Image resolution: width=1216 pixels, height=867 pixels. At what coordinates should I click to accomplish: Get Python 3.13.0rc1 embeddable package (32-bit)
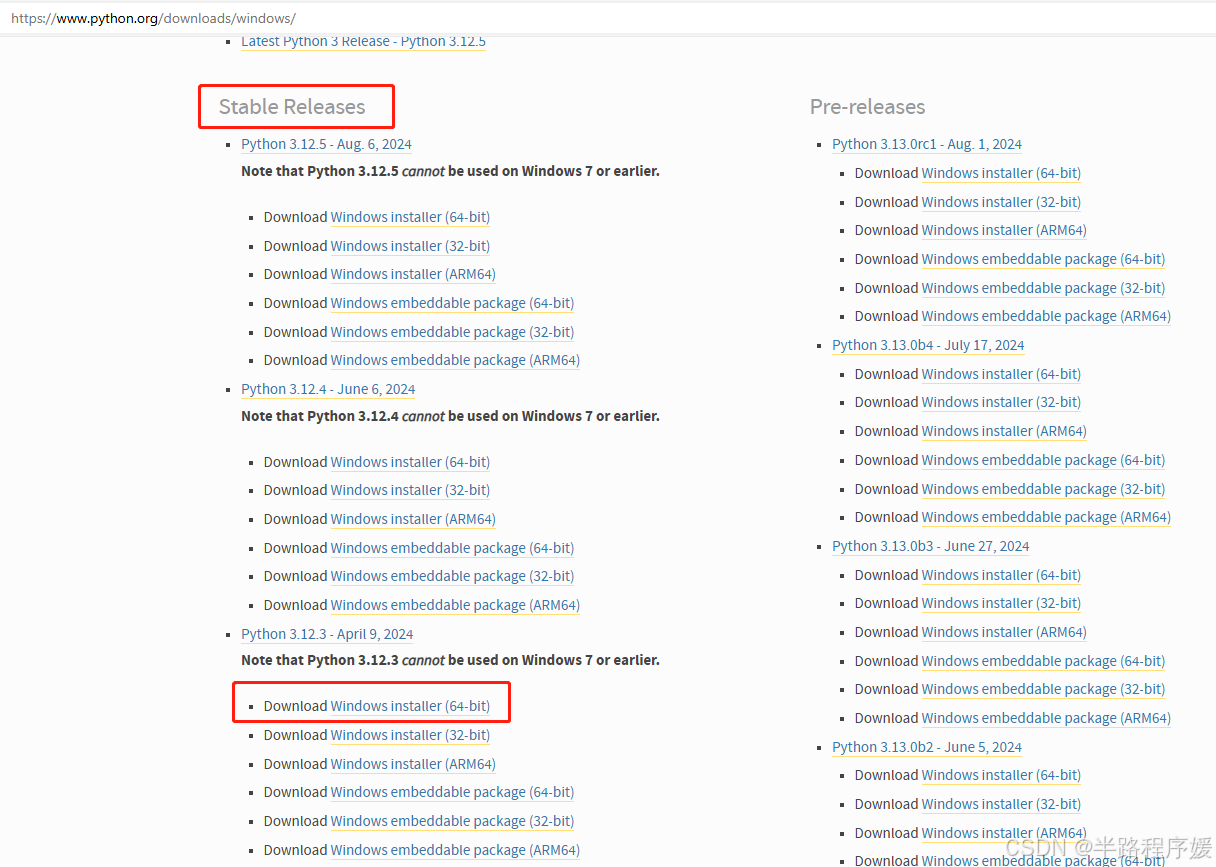click(1043, 288)
